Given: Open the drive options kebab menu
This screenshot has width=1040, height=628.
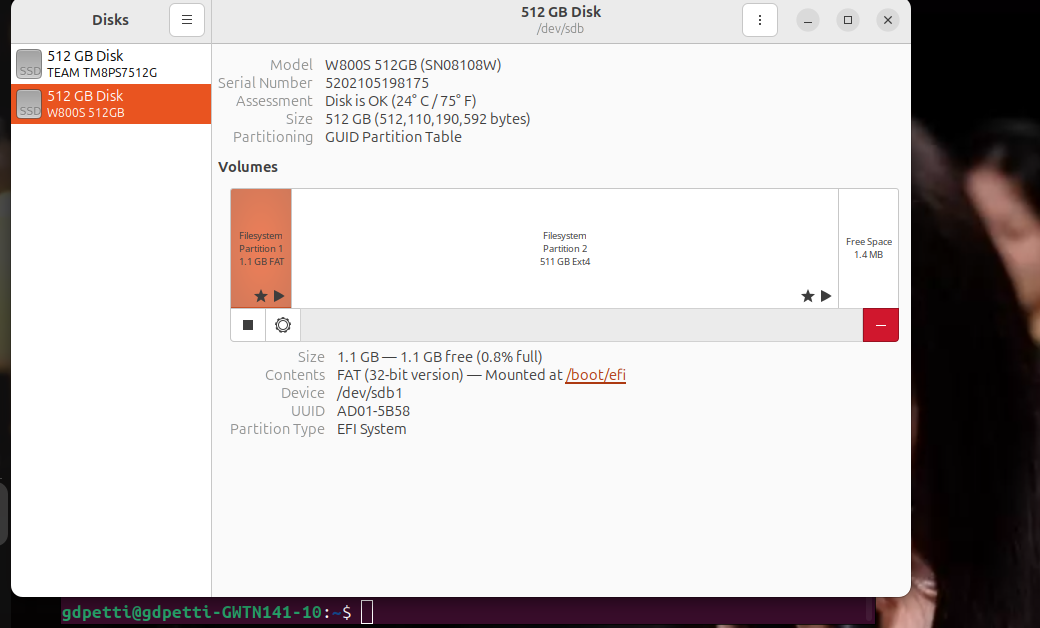Looking at the screenshot, I should [760, 20].
